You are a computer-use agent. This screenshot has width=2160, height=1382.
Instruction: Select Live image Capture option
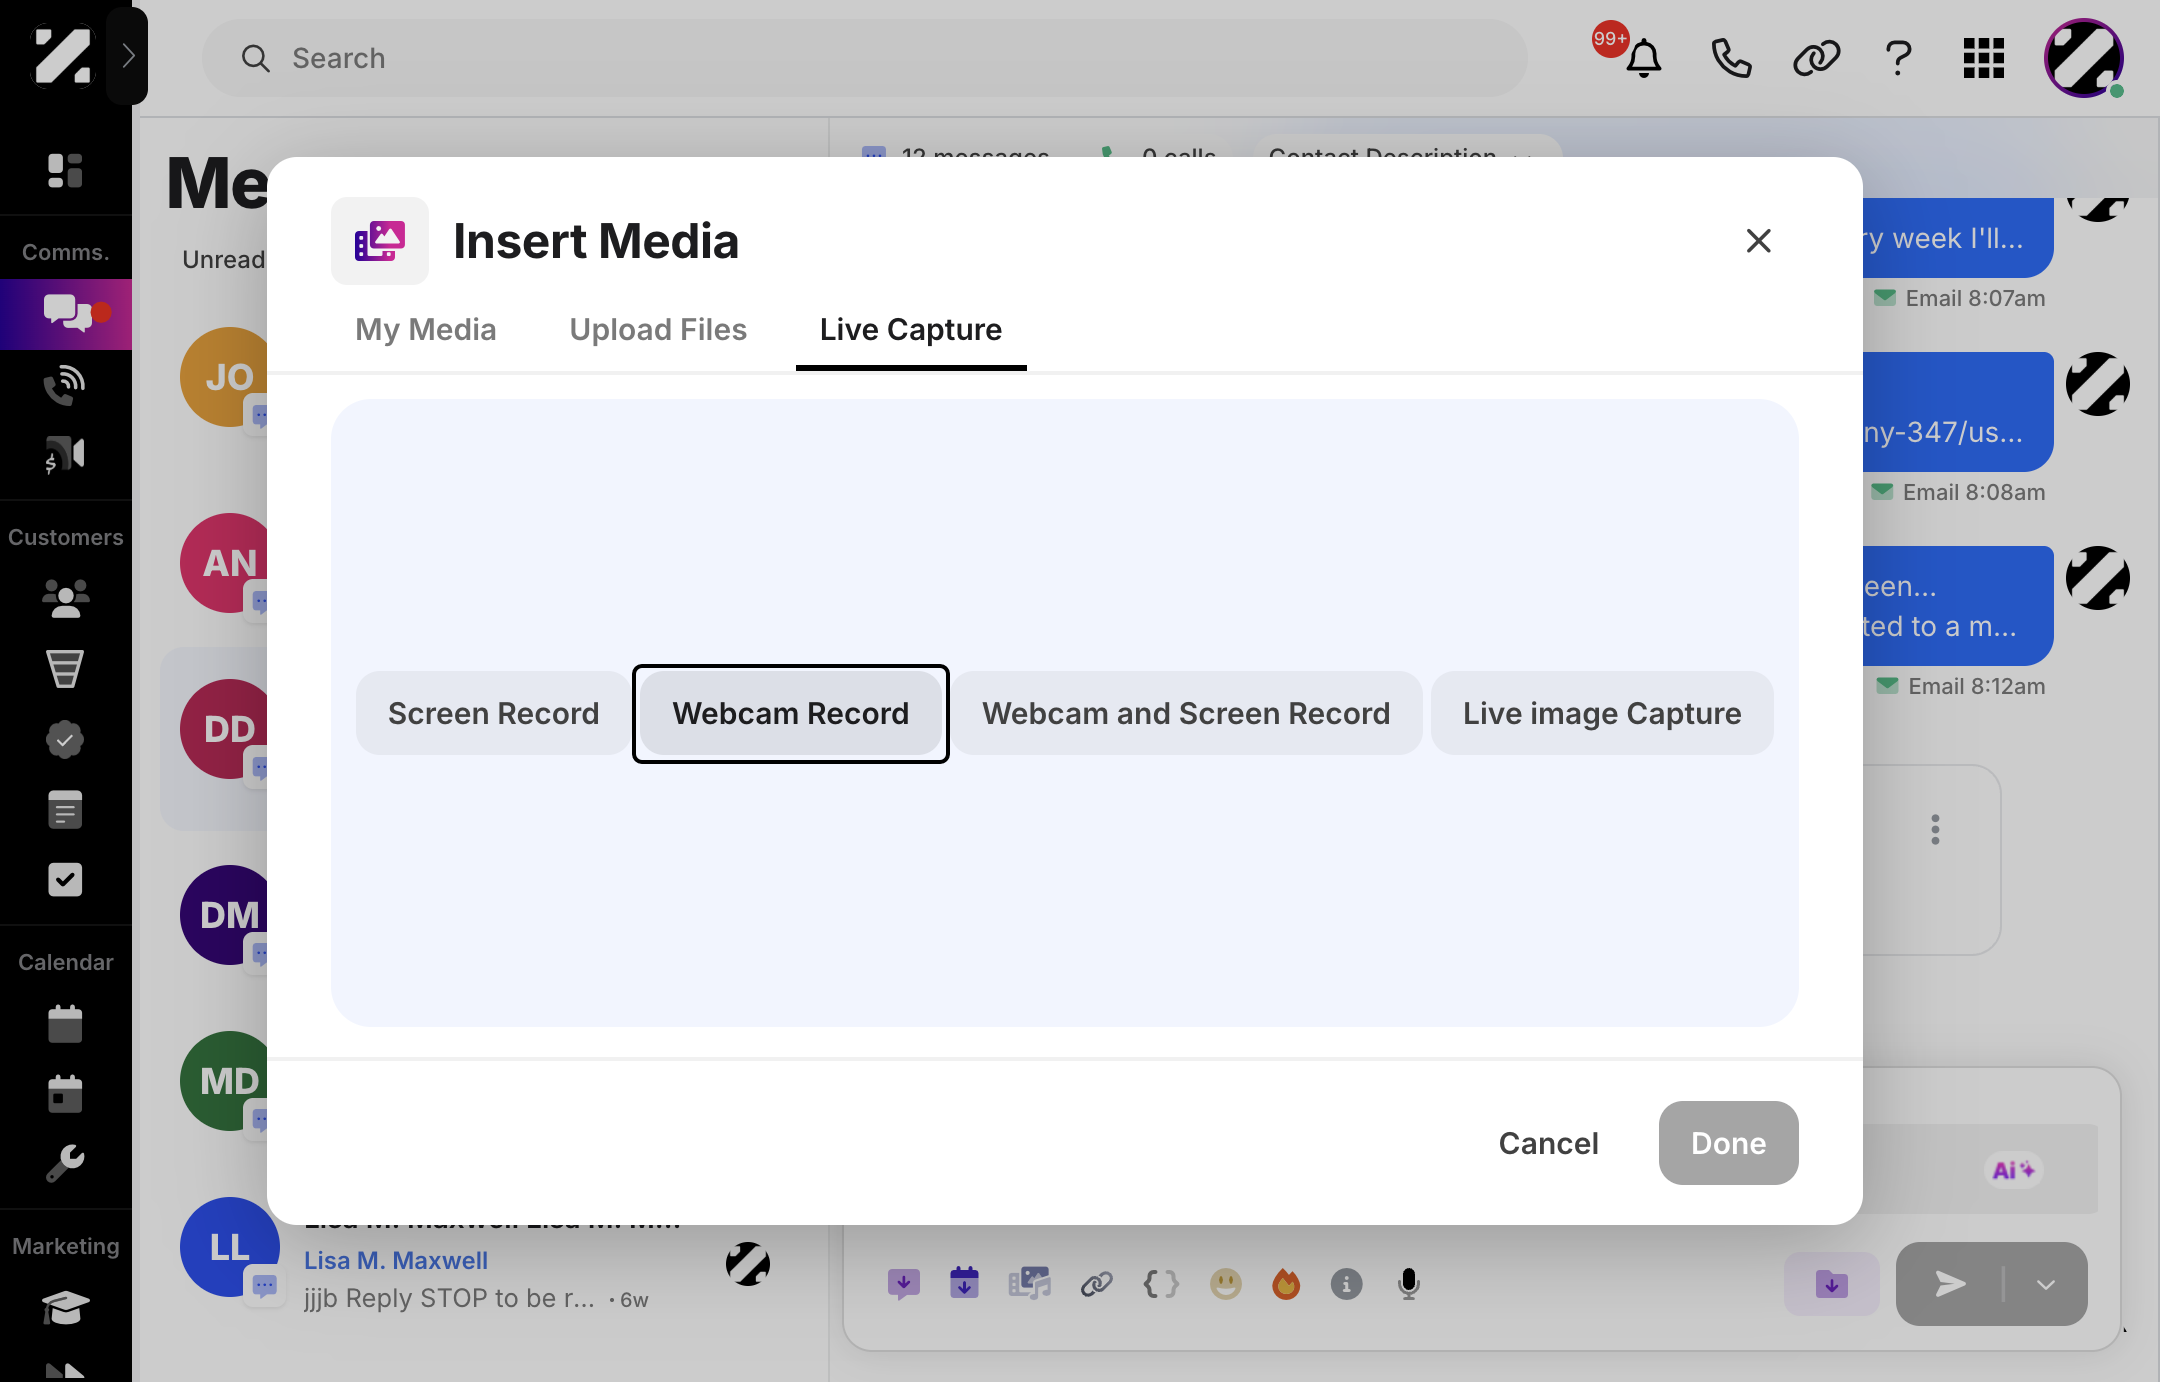click(1602, 713)
